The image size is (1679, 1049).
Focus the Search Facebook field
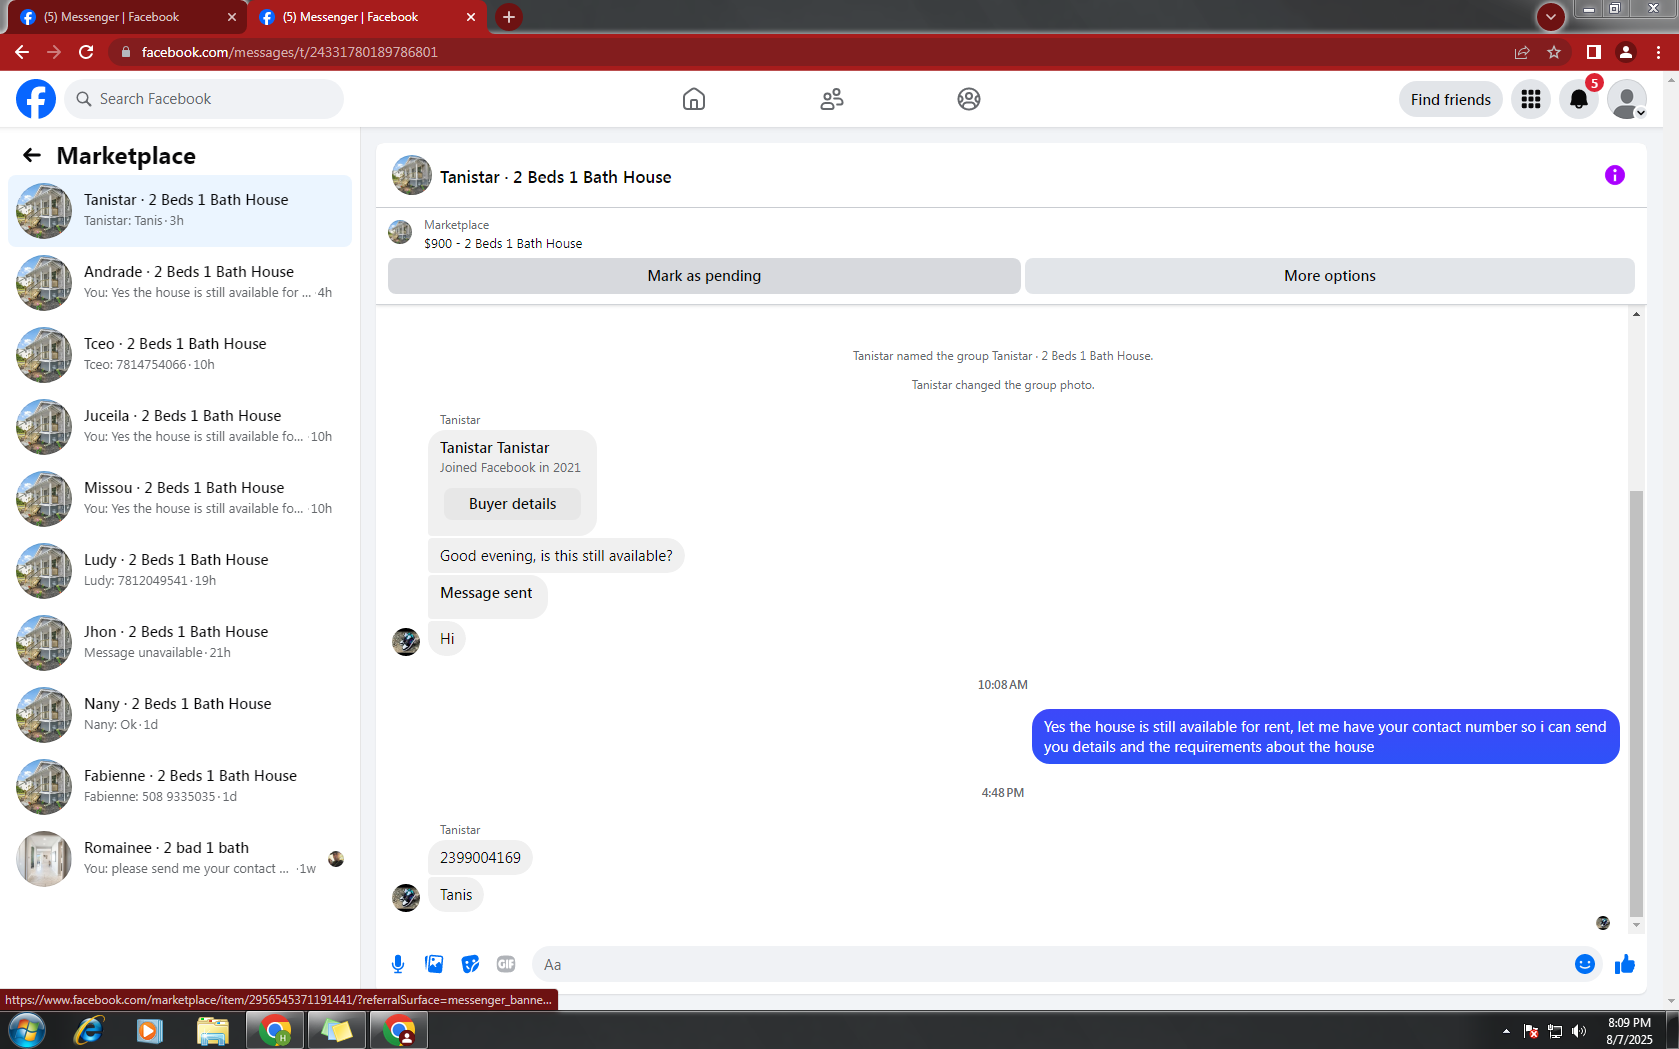tap(204, 99)
